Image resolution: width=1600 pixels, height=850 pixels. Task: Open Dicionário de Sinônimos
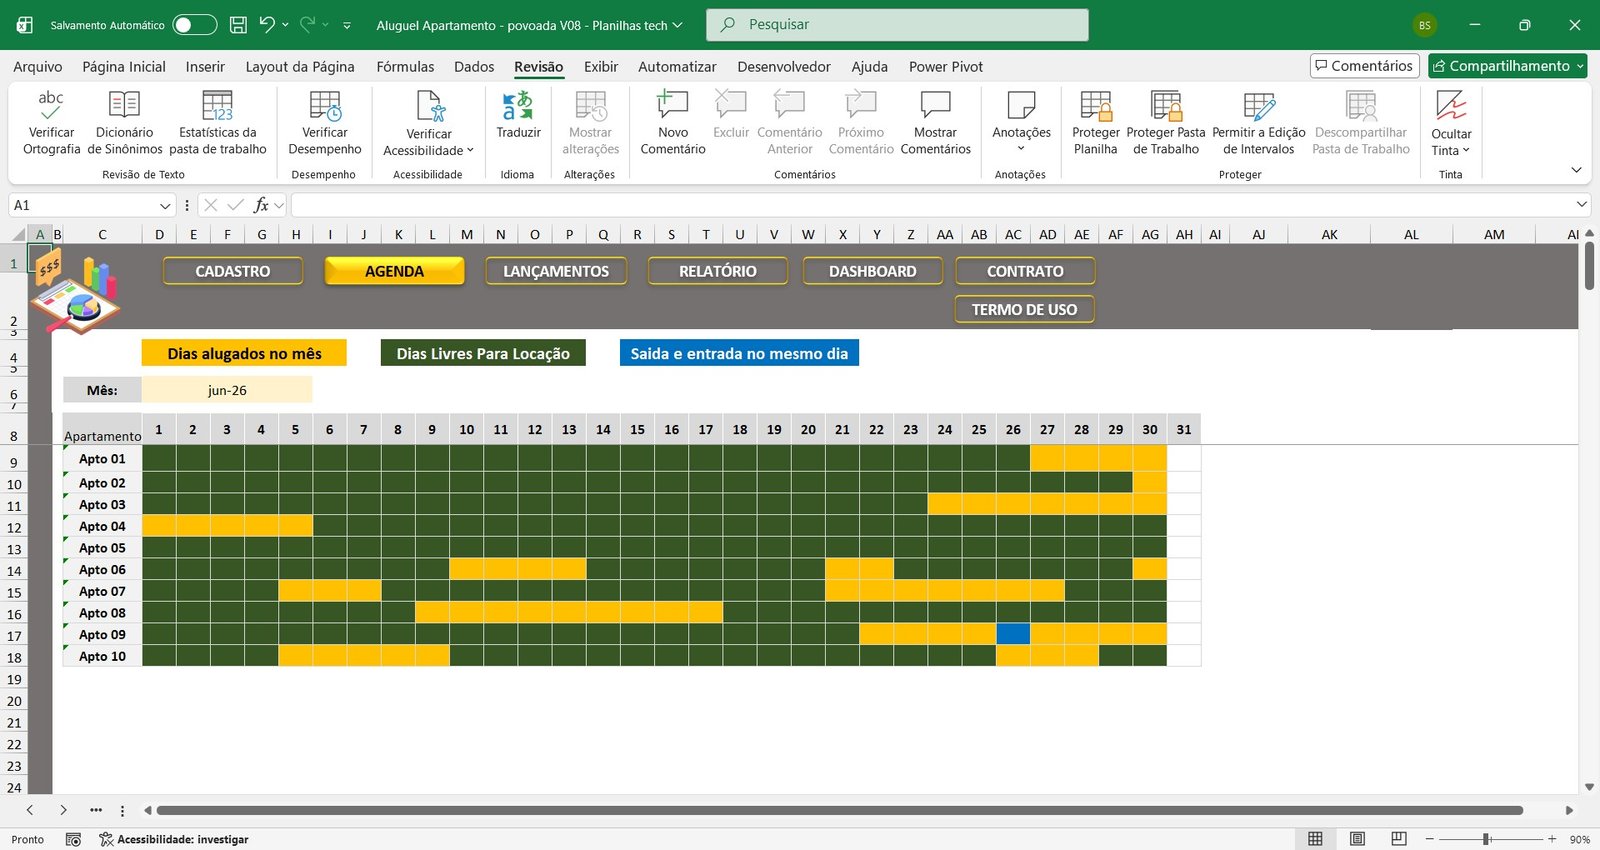[124, 122]
